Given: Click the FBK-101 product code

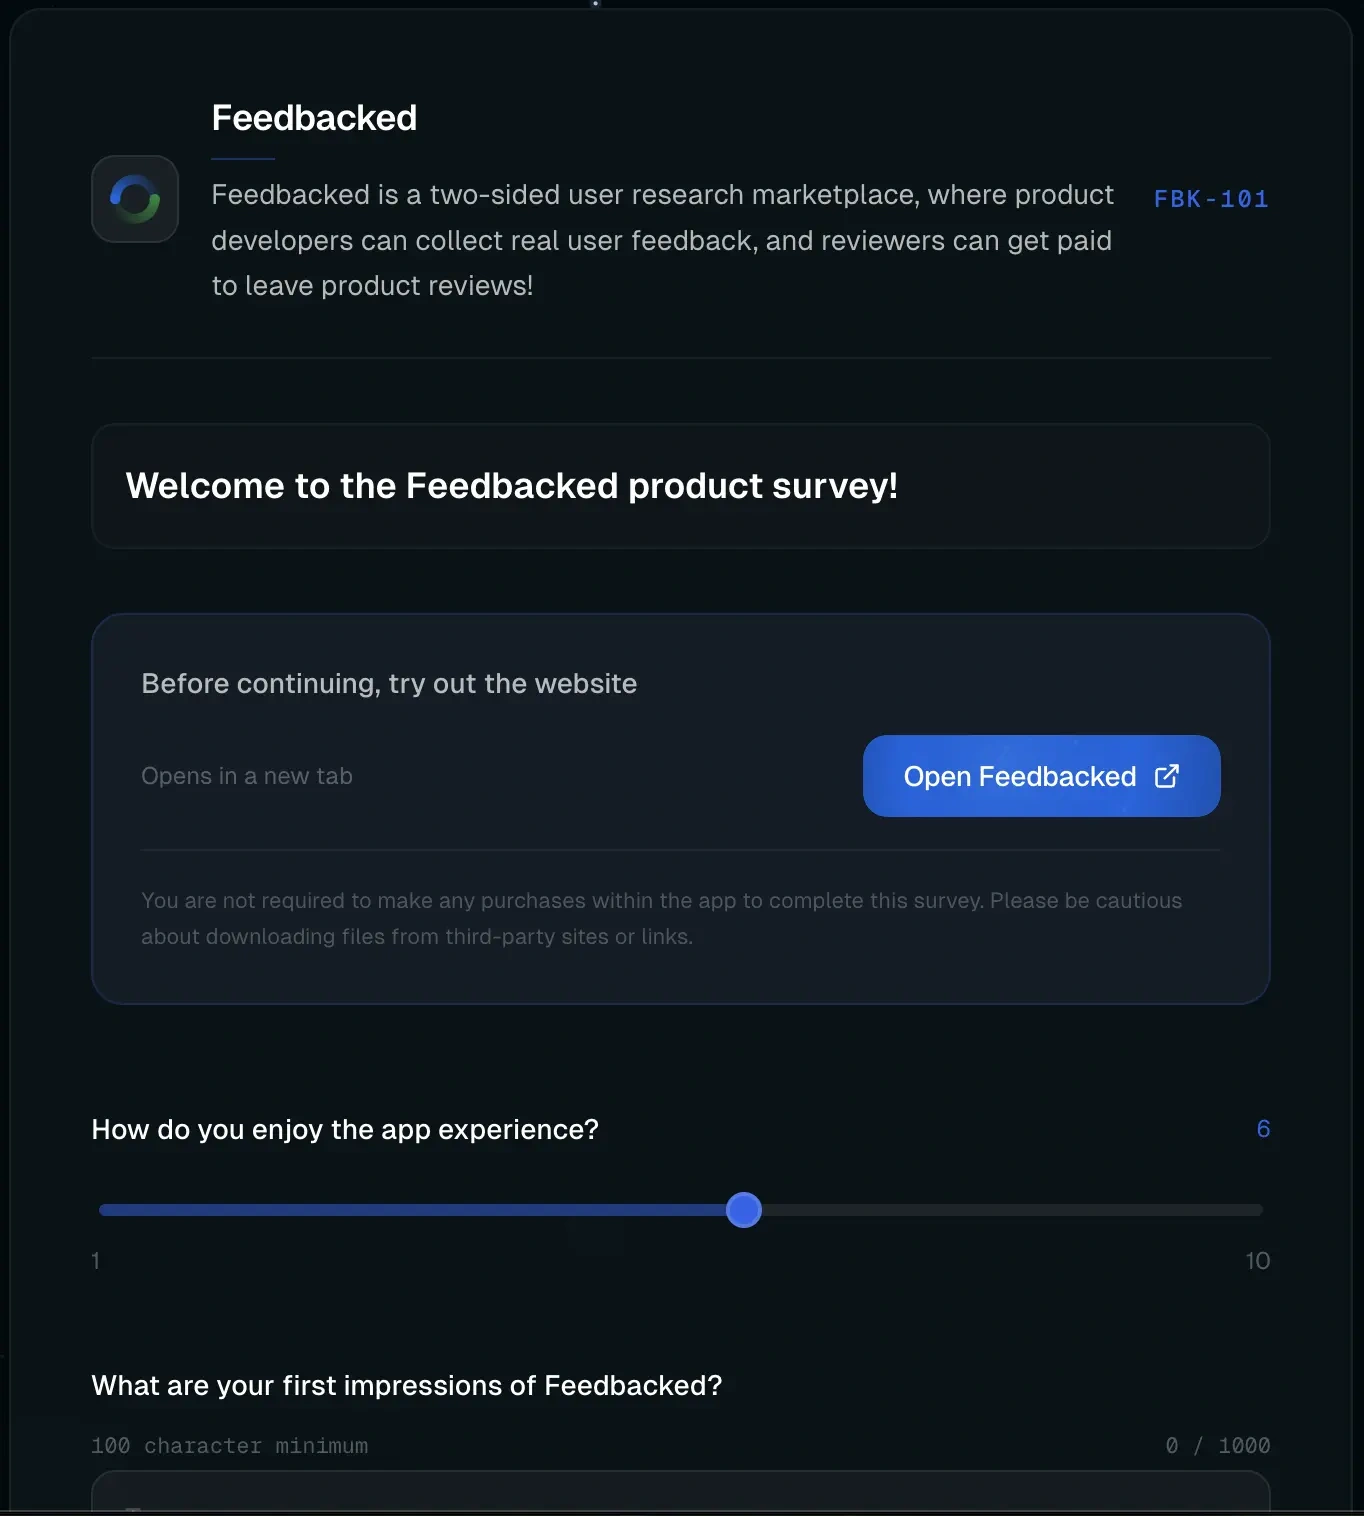Looking at the screenshot, I should (1211, 199).
